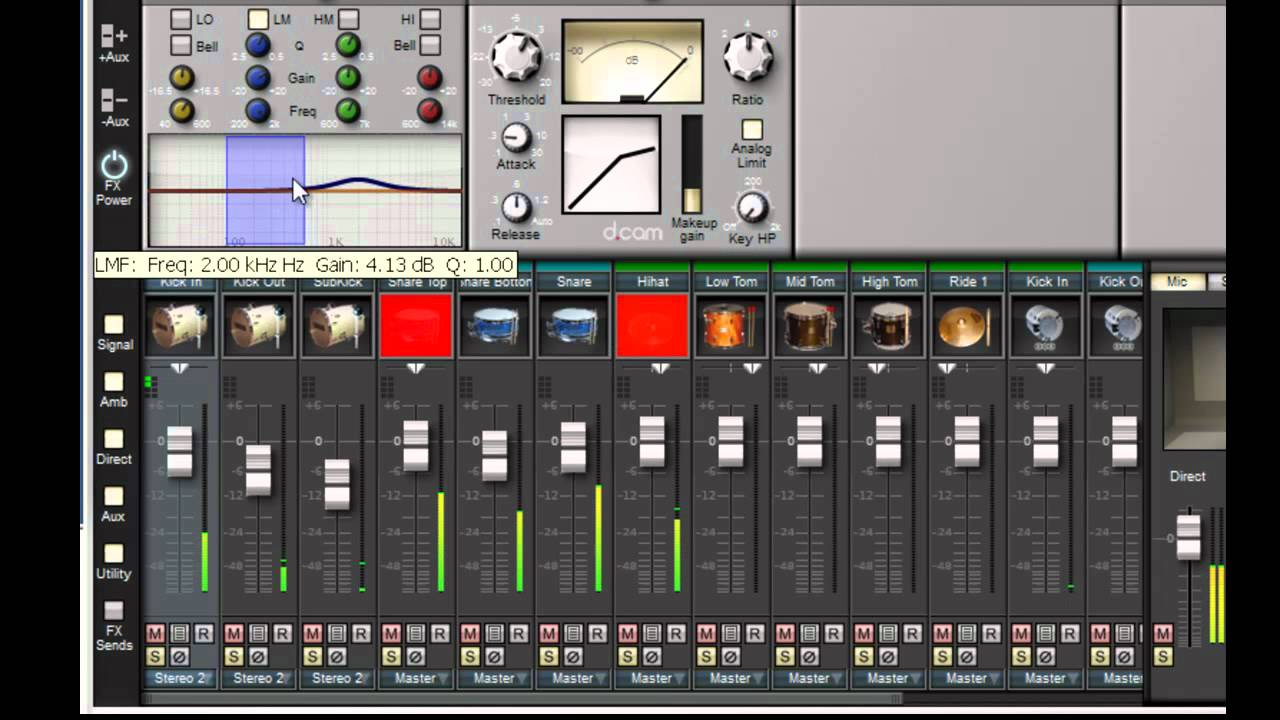Click the Key HP knob
Image resolution: width=1280 pixels, height=720 pixels.
coord(752,207)
